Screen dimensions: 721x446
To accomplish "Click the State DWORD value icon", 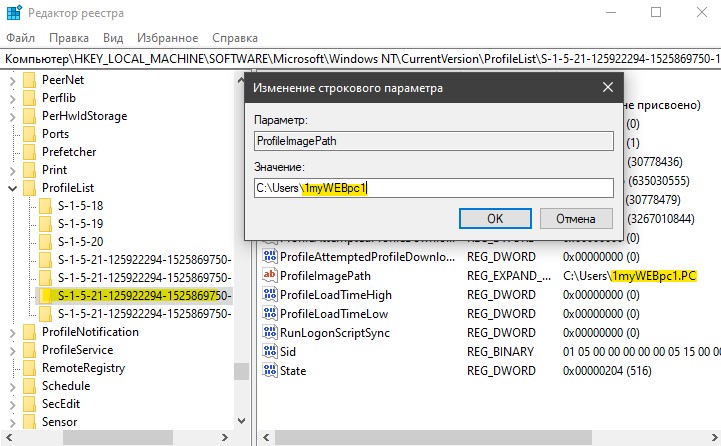I will [x=270, y=370].
